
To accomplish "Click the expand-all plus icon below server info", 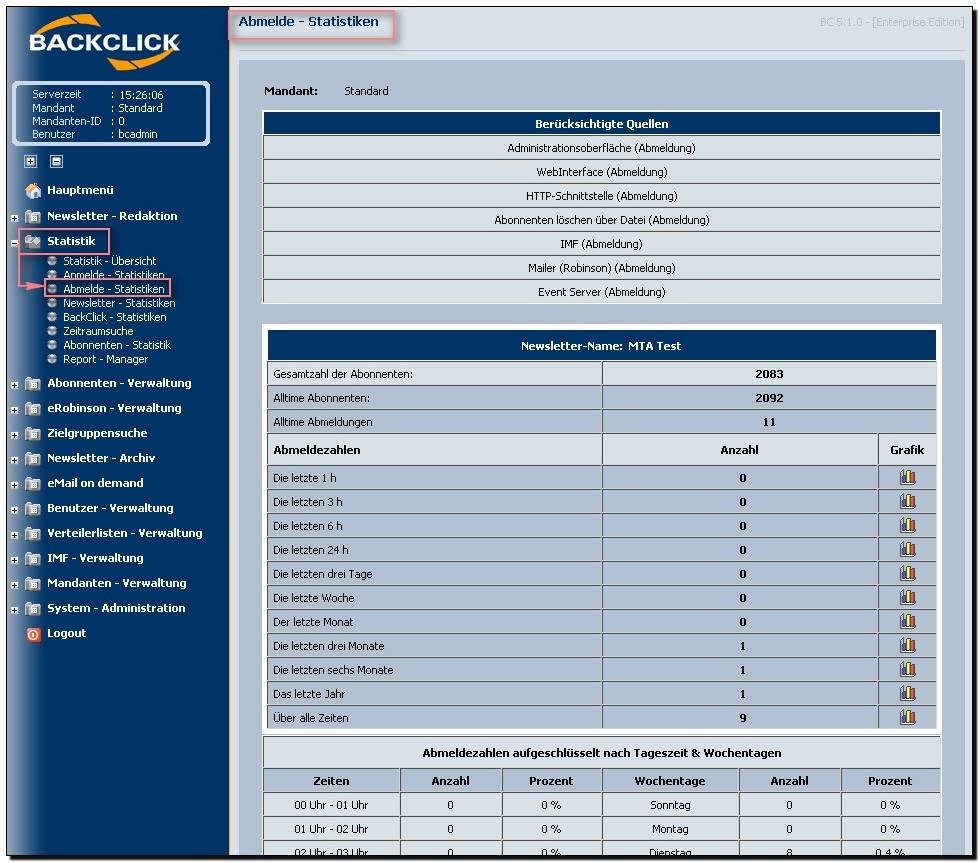I will [30, 161].
